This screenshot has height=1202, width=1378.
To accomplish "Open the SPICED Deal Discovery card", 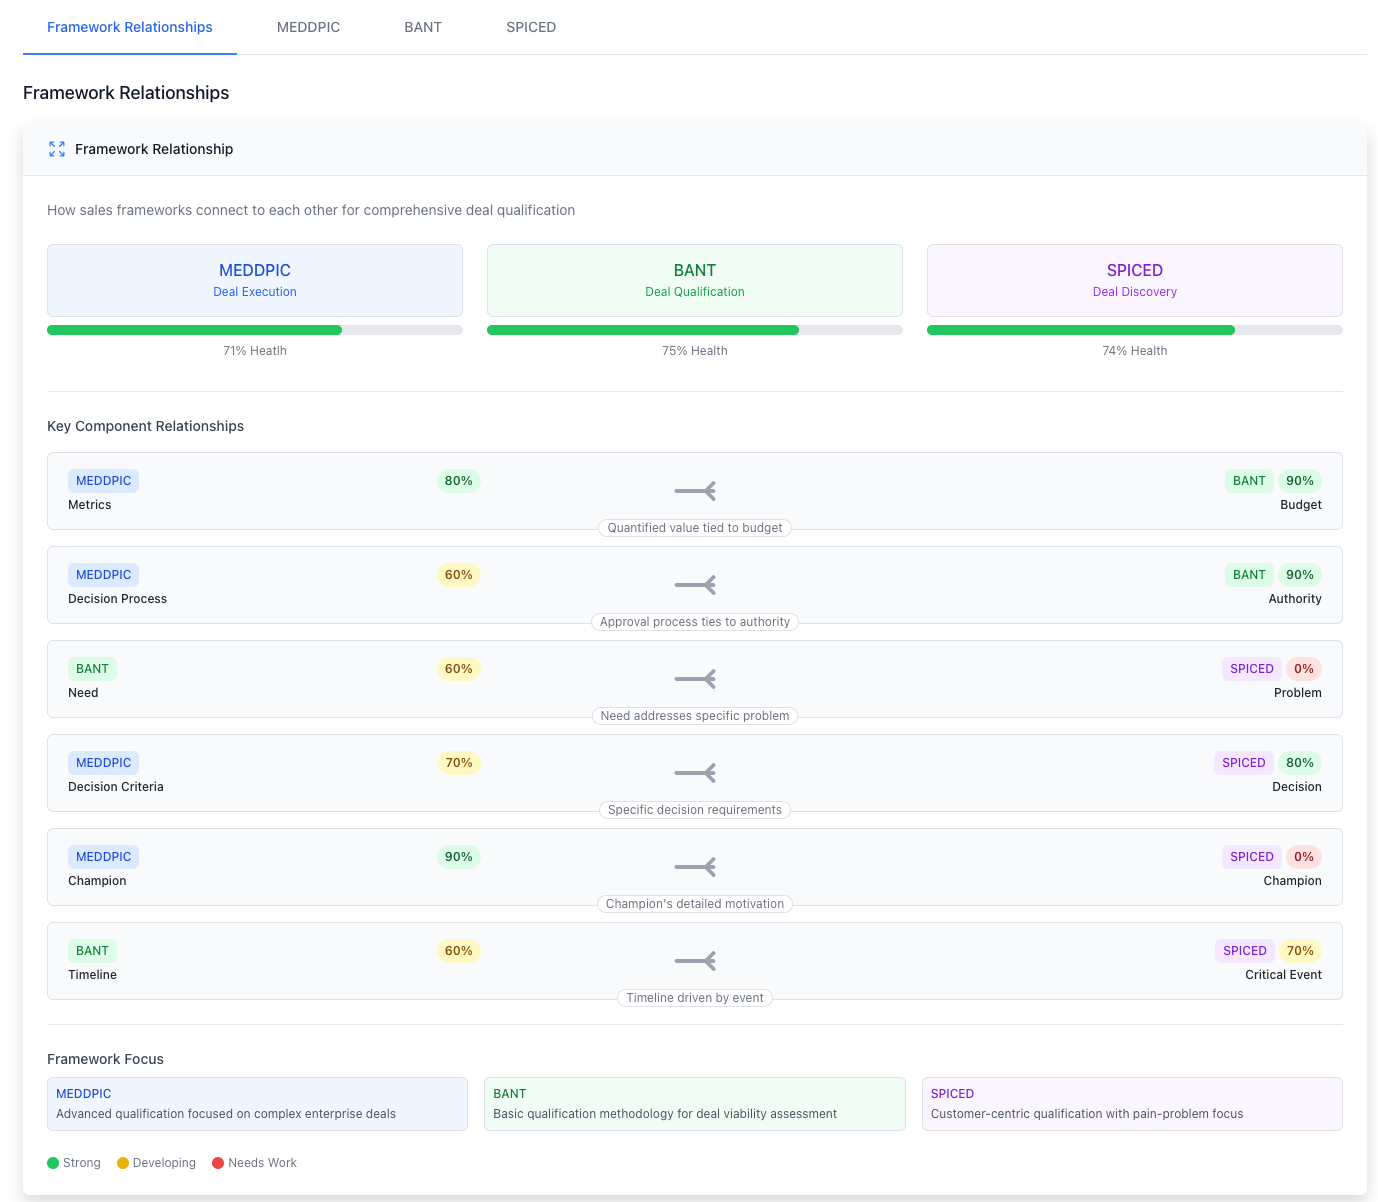I will click(1134, 280).
